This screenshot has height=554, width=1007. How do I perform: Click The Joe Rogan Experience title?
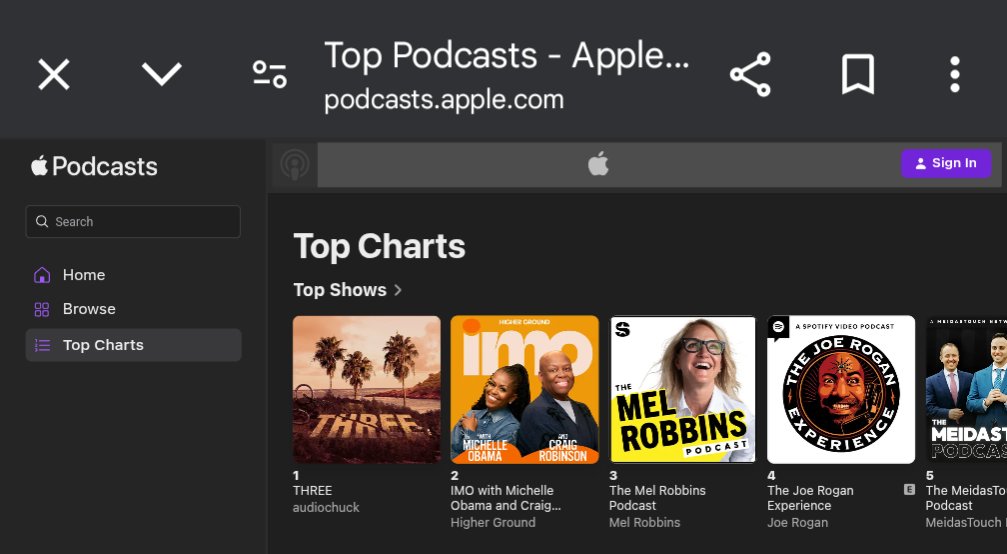(810, 498)
